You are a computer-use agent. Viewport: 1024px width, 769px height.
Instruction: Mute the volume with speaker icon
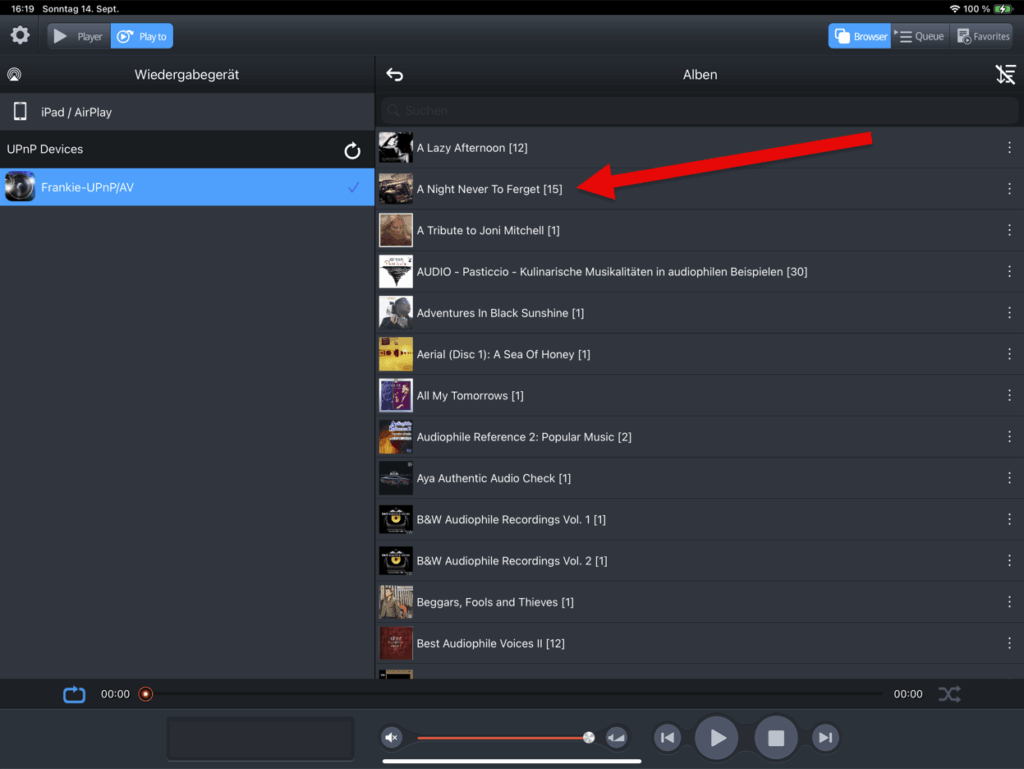pos(392,738)
